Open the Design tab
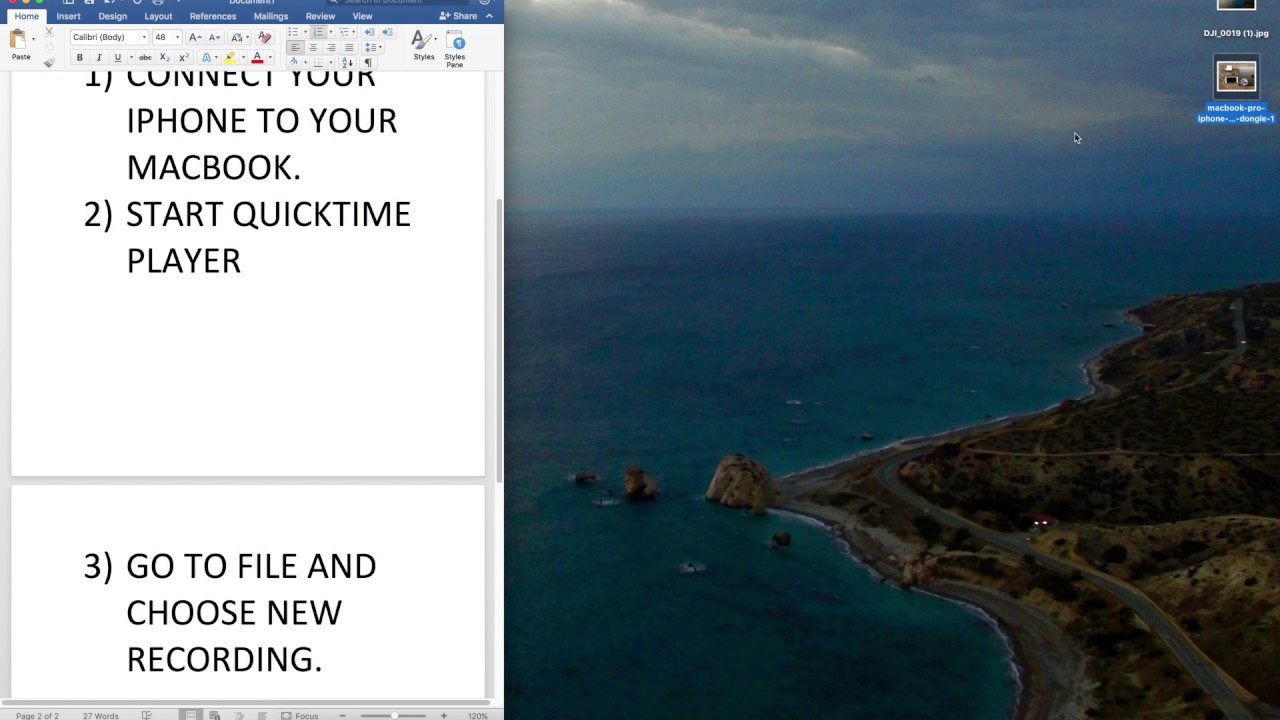The image size is (1280, 720). coord(112,16)
